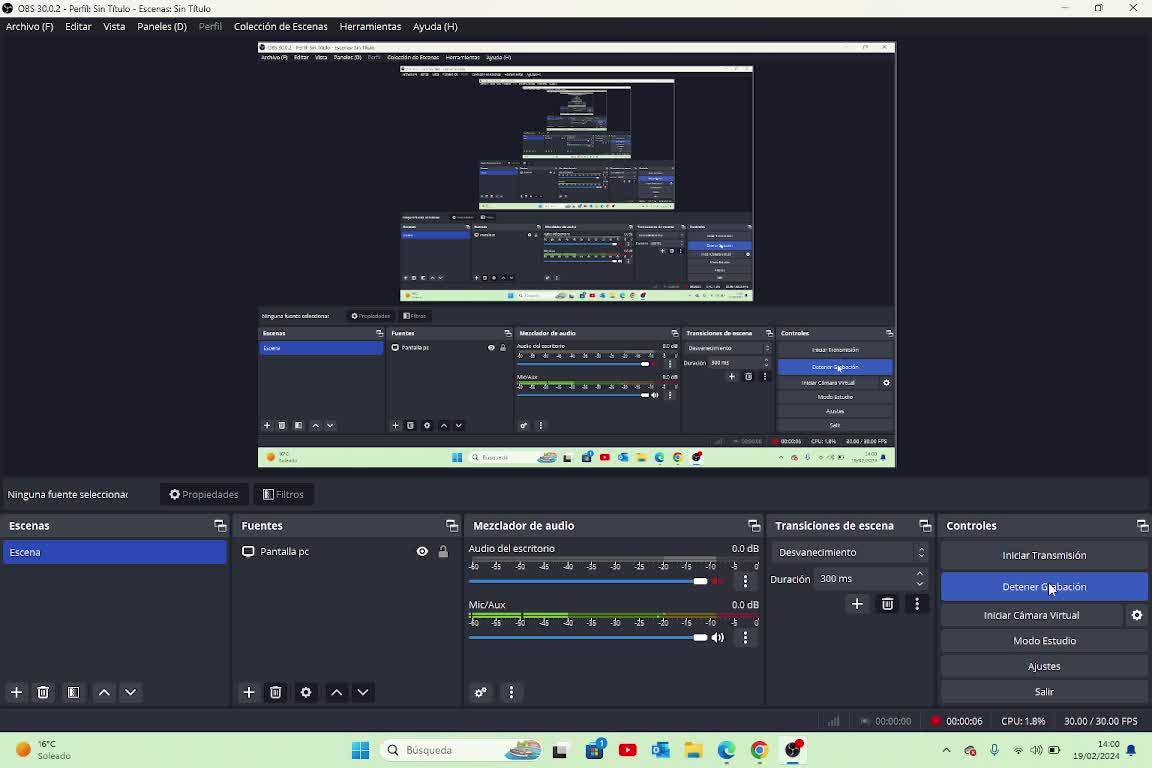This screenshot has height=768, width=1152.
Task: Add a new scene with plus icon
Action: coord(16,692)
